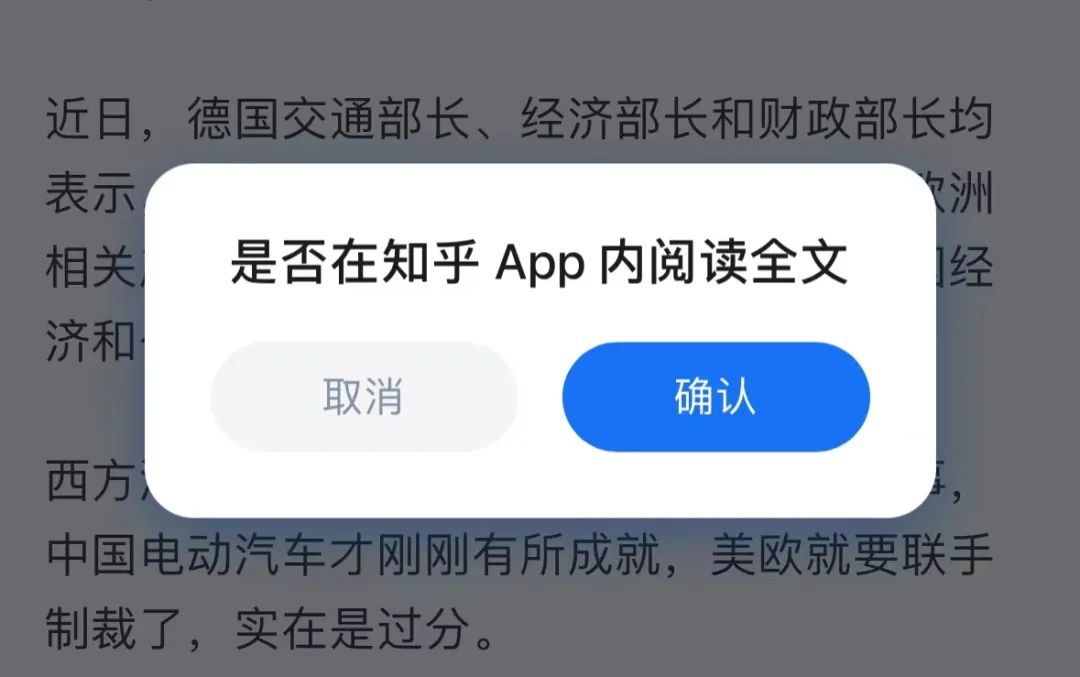Click 洲 character right of the dialog
The image size is (1080, 677).
tap(971, 193)
